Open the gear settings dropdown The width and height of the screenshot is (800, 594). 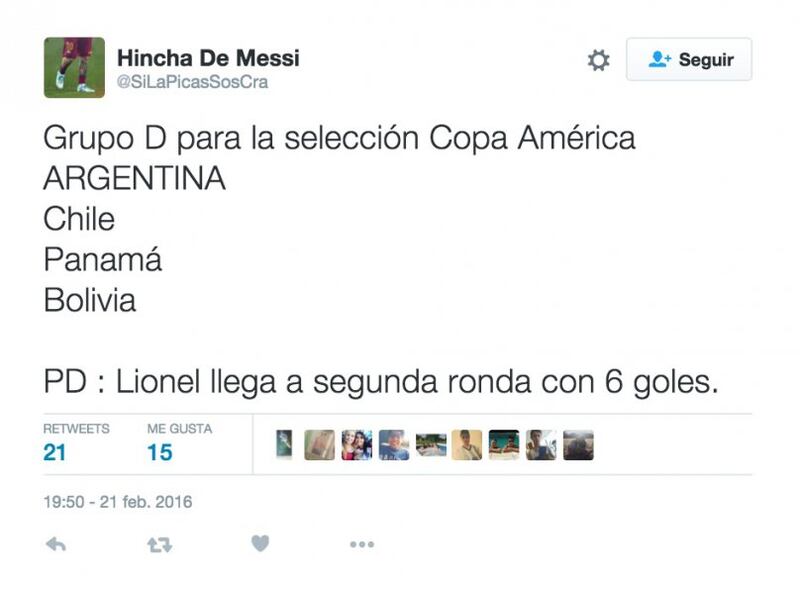click(x=598, y=60)
